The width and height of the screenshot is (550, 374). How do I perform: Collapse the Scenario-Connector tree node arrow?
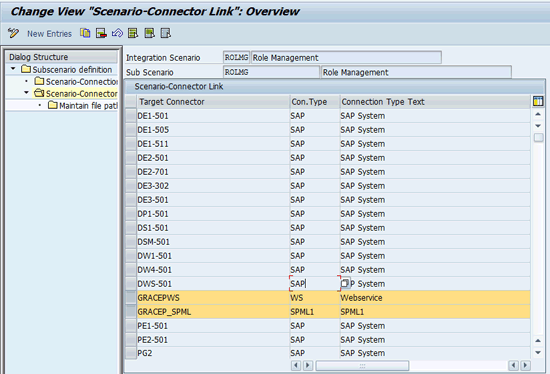[x=26, y=93]
